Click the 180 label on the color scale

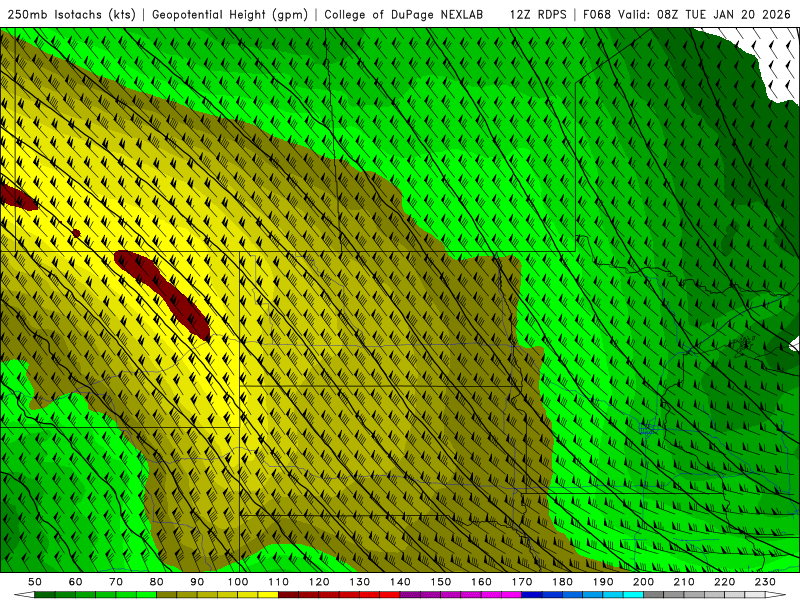point(562,582)
